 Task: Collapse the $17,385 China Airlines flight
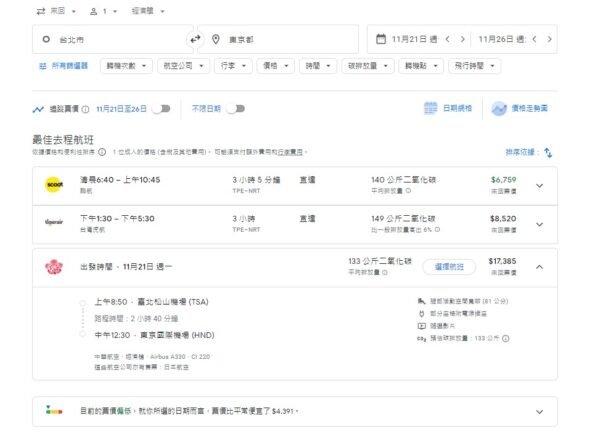click(540, 267)
